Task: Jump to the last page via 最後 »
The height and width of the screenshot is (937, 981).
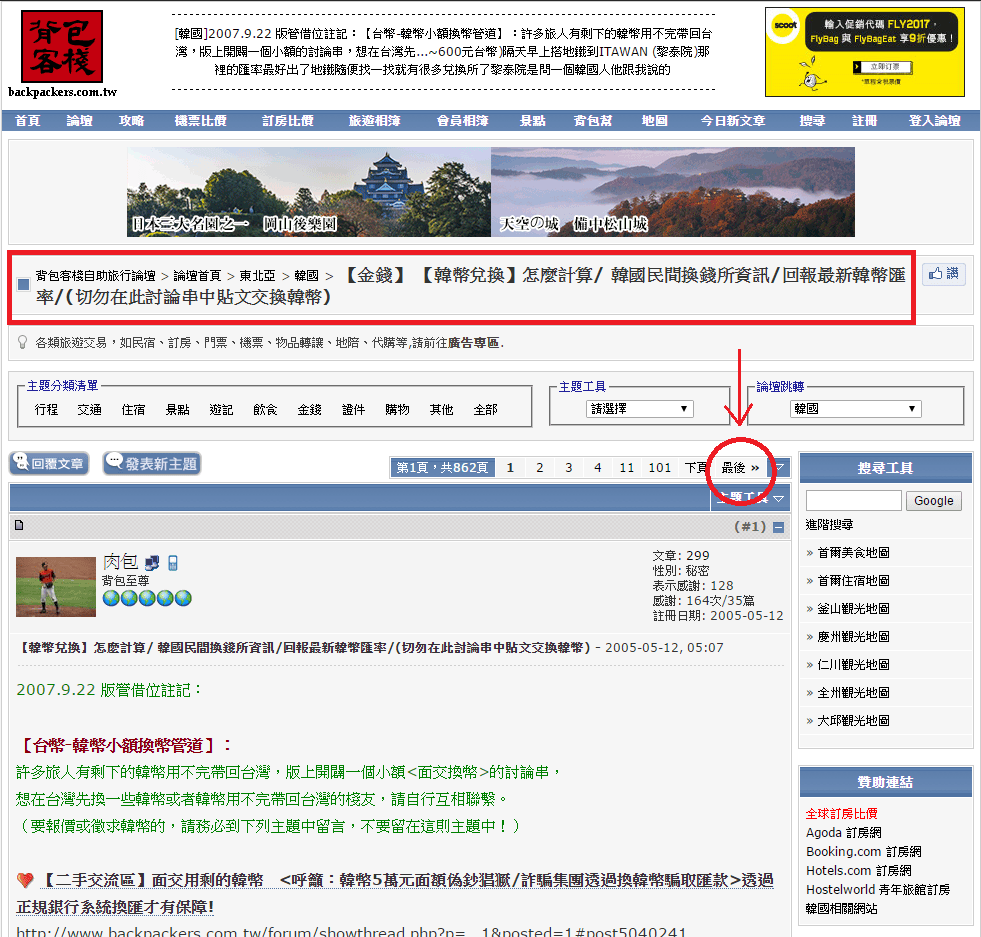Action: point(740,467)
